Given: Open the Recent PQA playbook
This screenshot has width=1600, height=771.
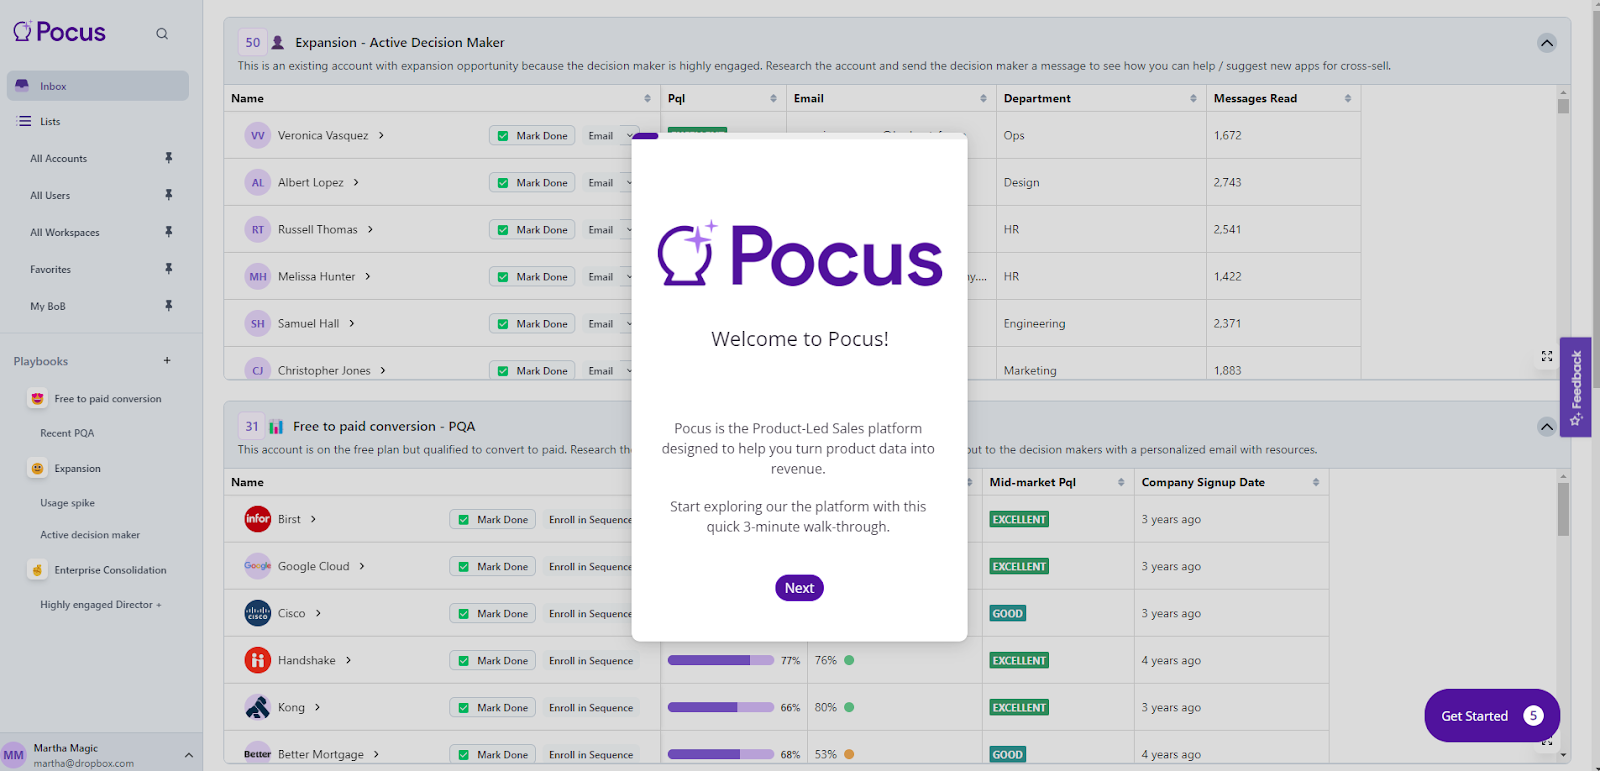Looking at the screenshot, I should pos(67,433).
